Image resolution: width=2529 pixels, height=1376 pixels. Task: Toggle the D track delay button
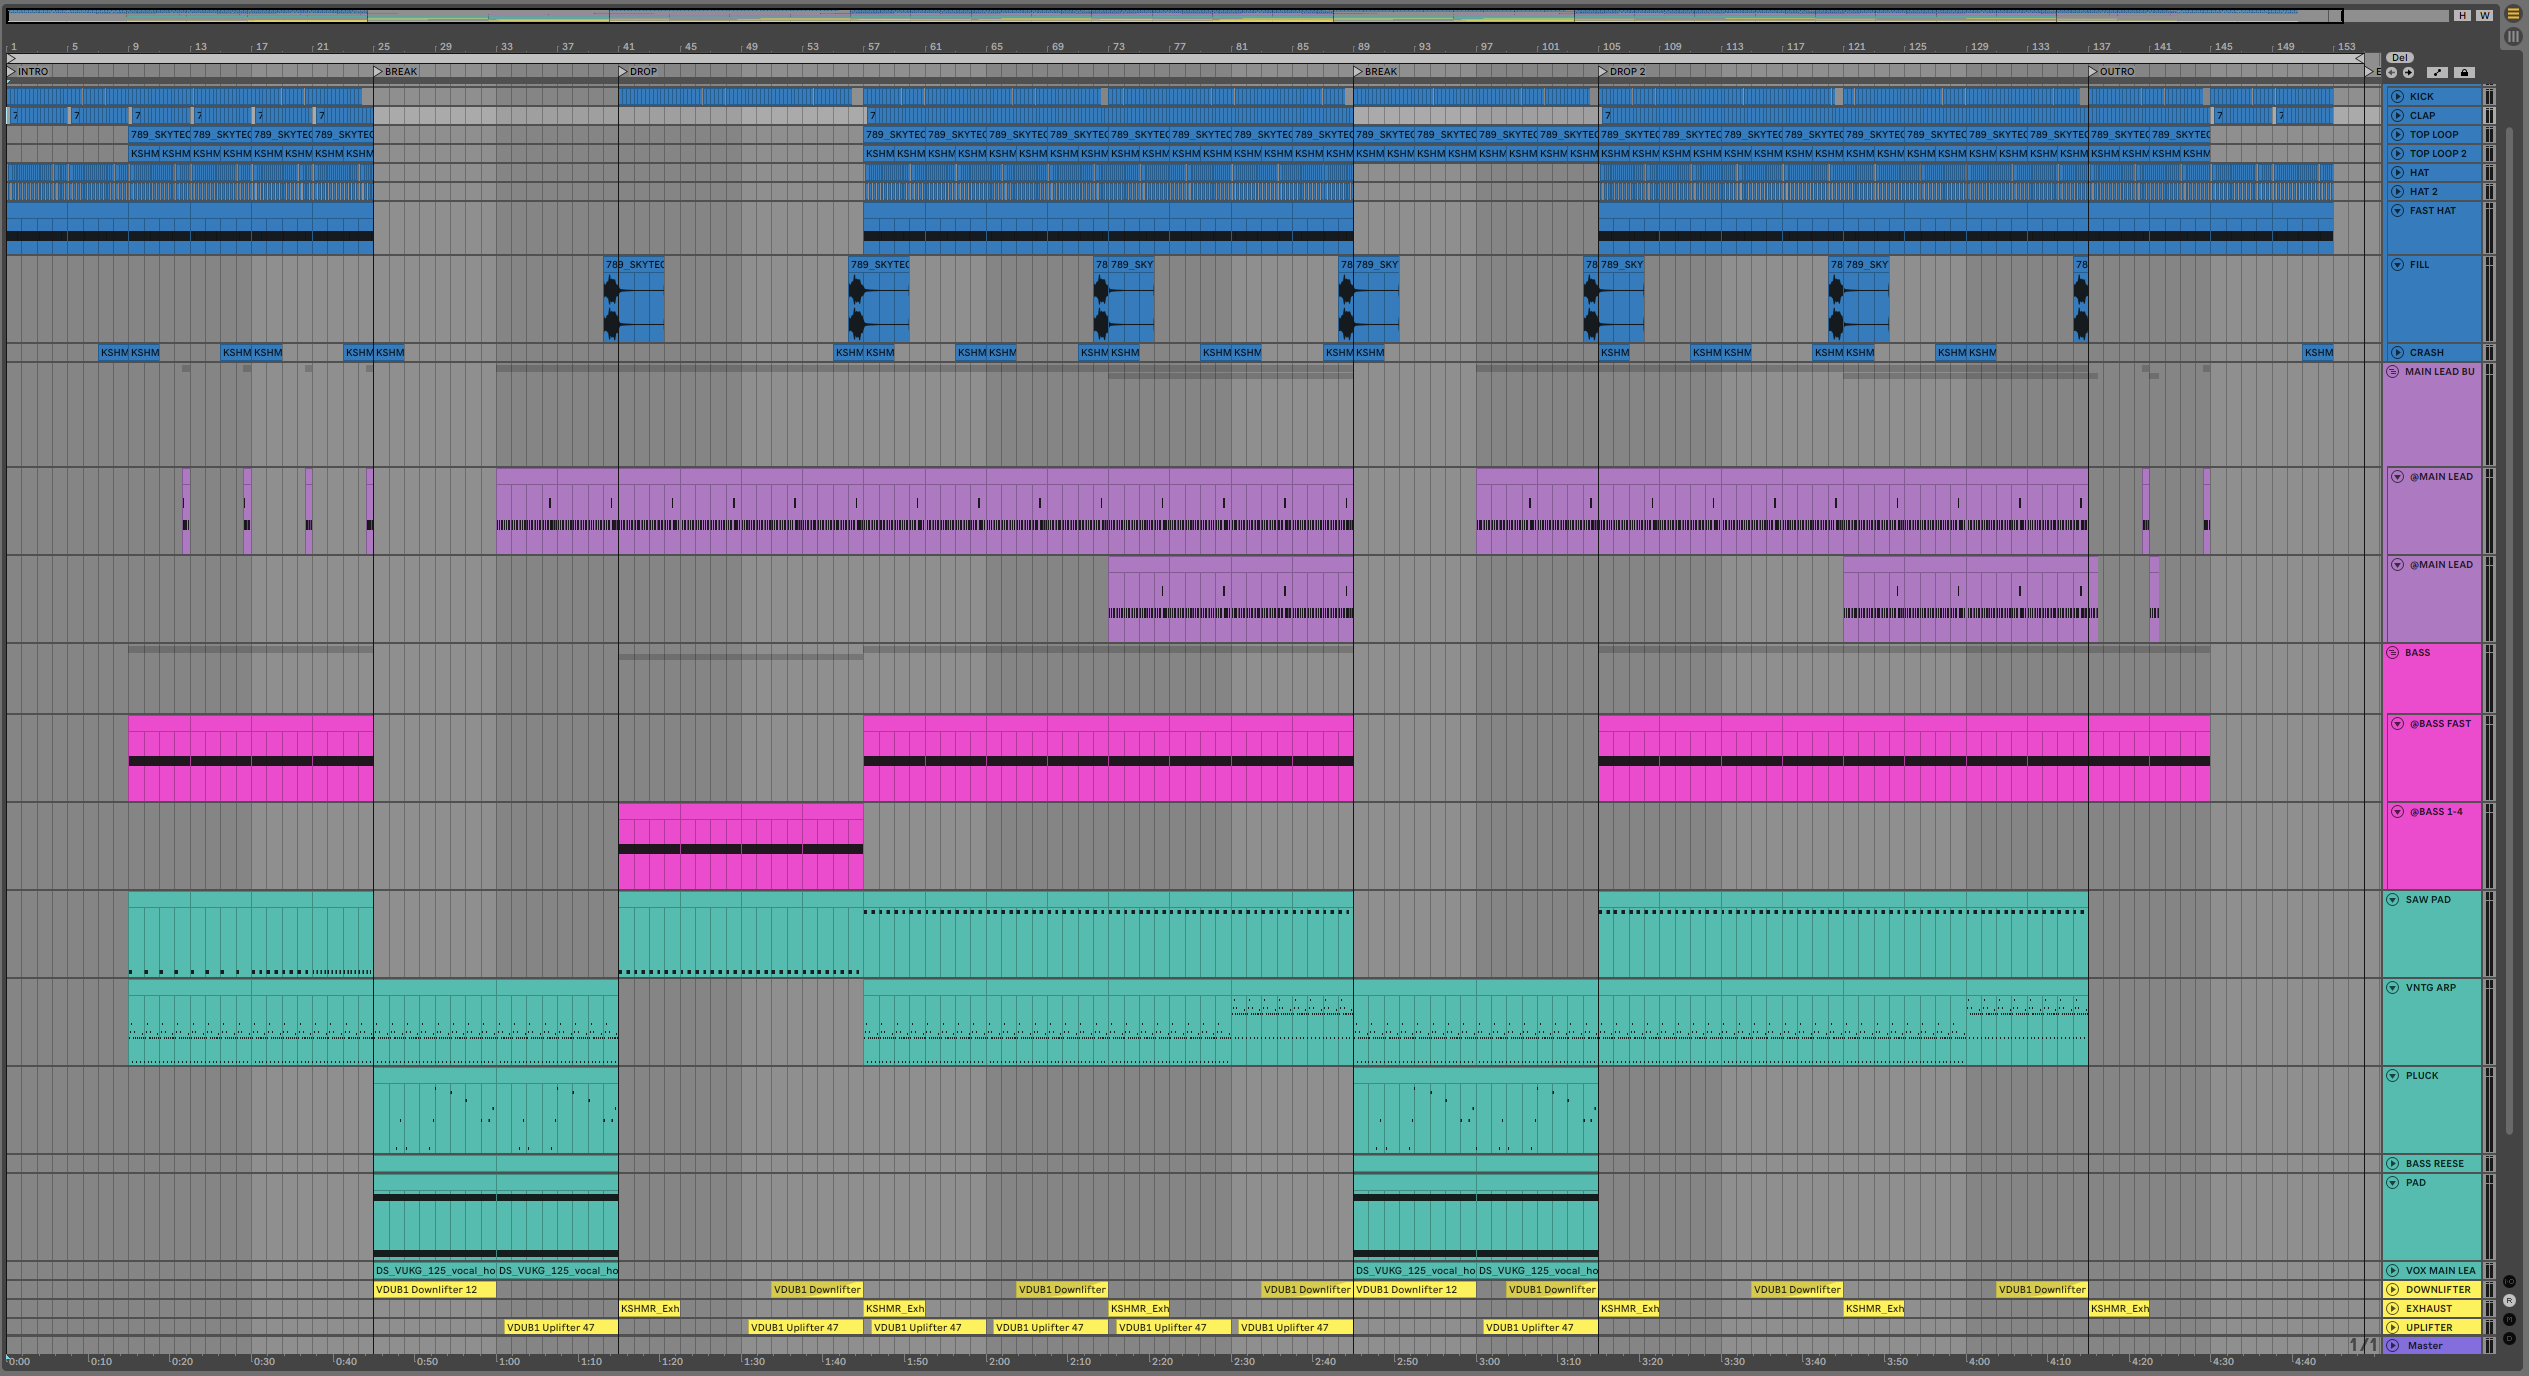(2509, 1338)
